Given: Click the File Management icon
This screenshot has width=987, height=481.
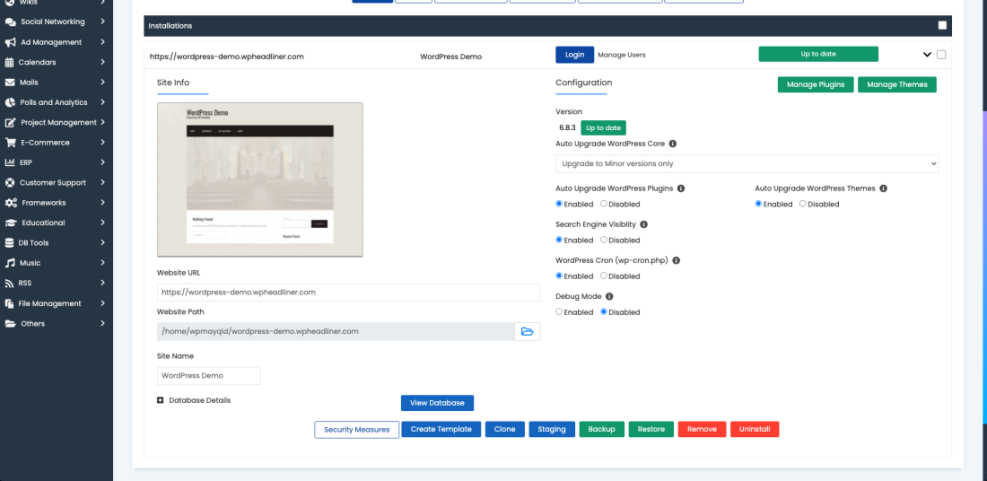Looking at the screenshot, I should [x=9, y=303].
